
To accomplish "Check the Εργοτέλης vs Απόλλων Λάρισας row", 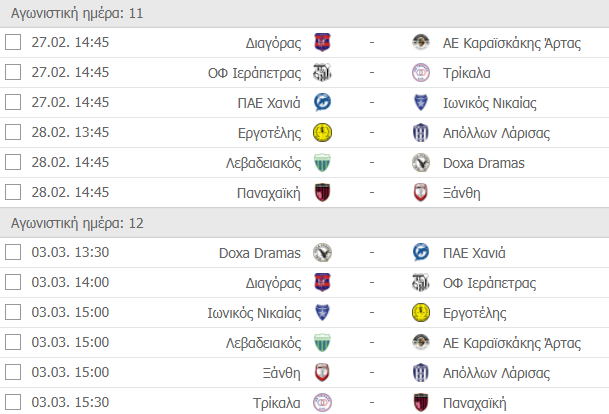I will [13, 133].
